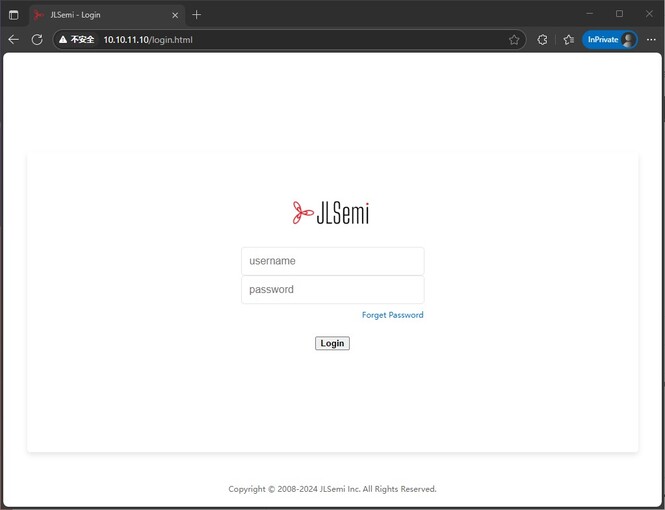Viewport: 665px width, 510px height.
Task: Open the browser settings ellipsis menu
Action: [651, 40]
